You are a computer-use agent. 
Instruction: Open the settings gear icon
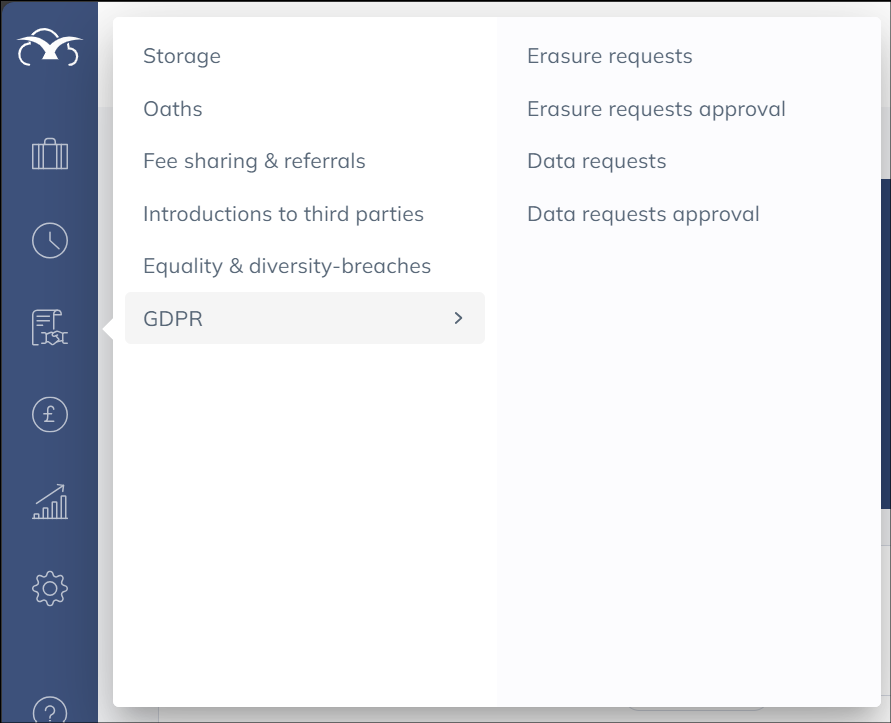[50, 588]
